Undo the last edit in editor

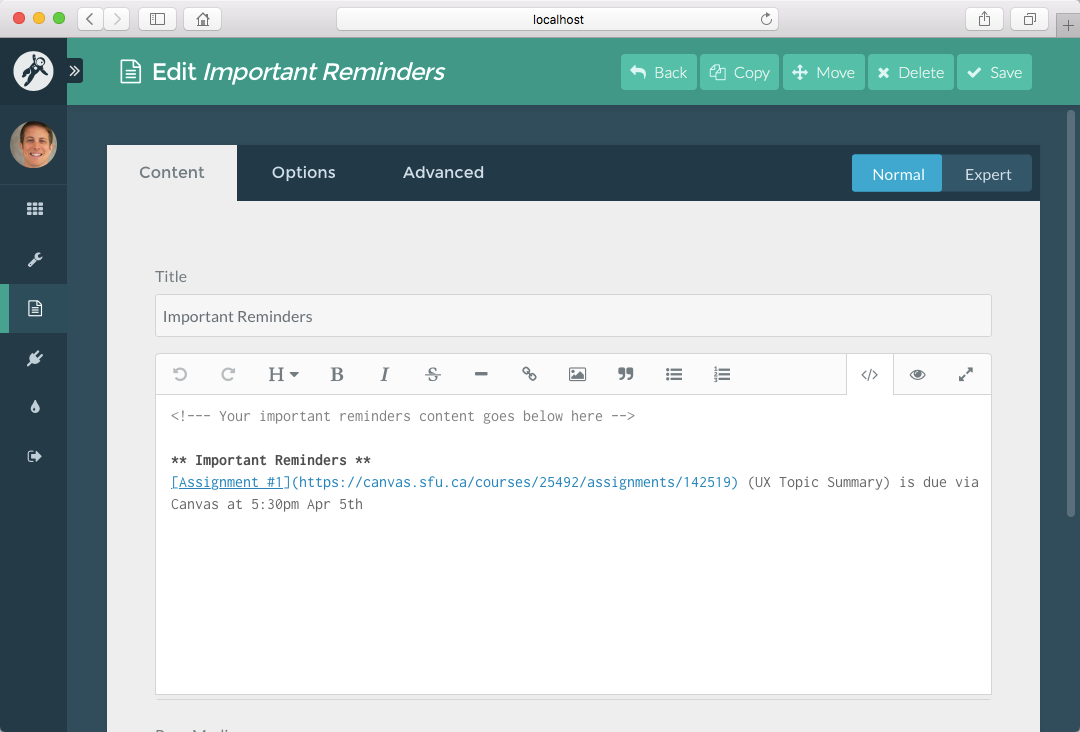tap(180, 374)
